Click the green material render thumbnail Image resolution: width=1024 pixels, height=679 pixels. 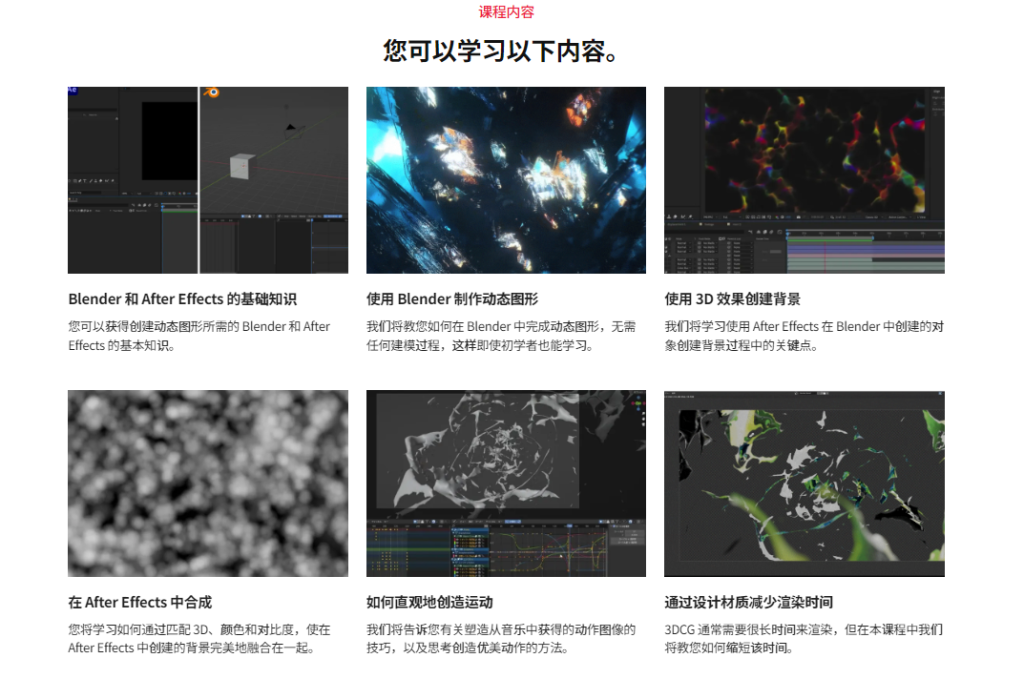pyautogui.click(x=805, y=483)
